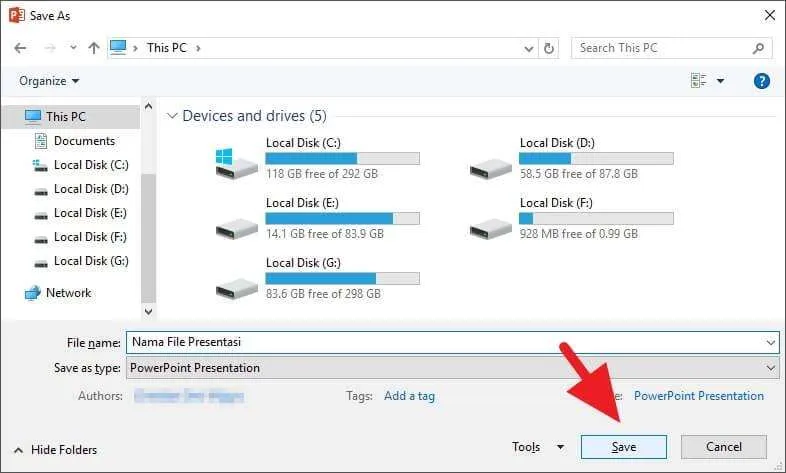Select the Local Disk (G:) drive icon
Viewport: 786px width, 473px height.
(x=236, y=288)
